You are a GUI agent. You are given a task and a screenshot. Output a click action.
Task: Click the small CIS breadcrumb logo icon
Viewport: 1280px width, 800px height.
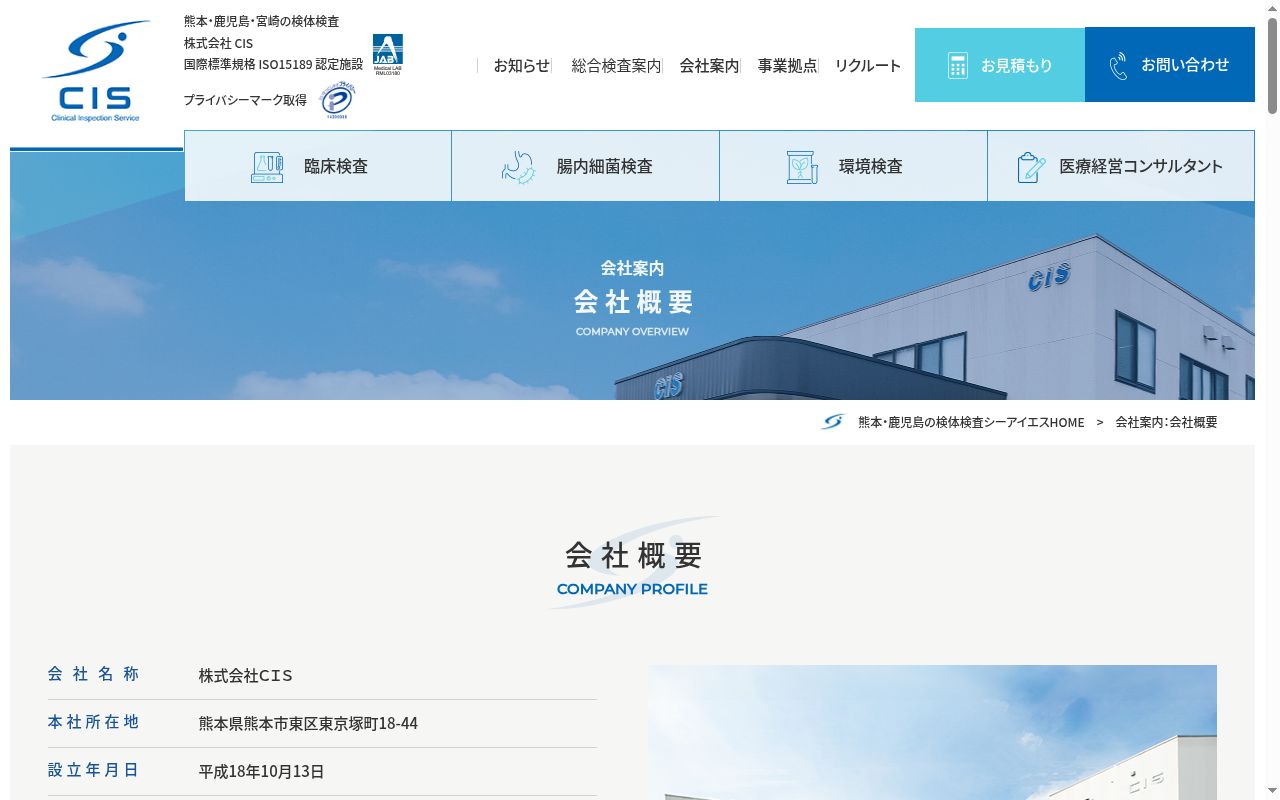click(832, 422)
